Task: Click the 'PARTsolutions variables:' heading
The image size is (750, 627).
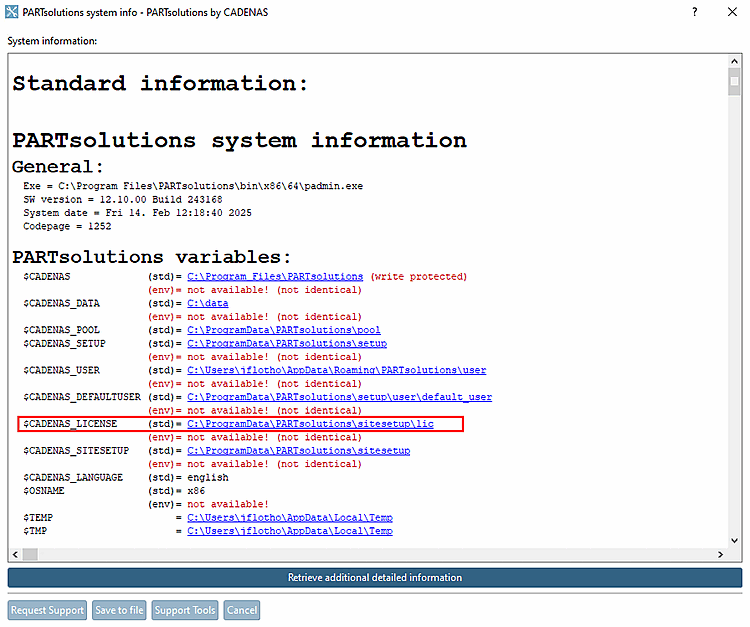Action: pyautogui.click(x=152, y=257)
